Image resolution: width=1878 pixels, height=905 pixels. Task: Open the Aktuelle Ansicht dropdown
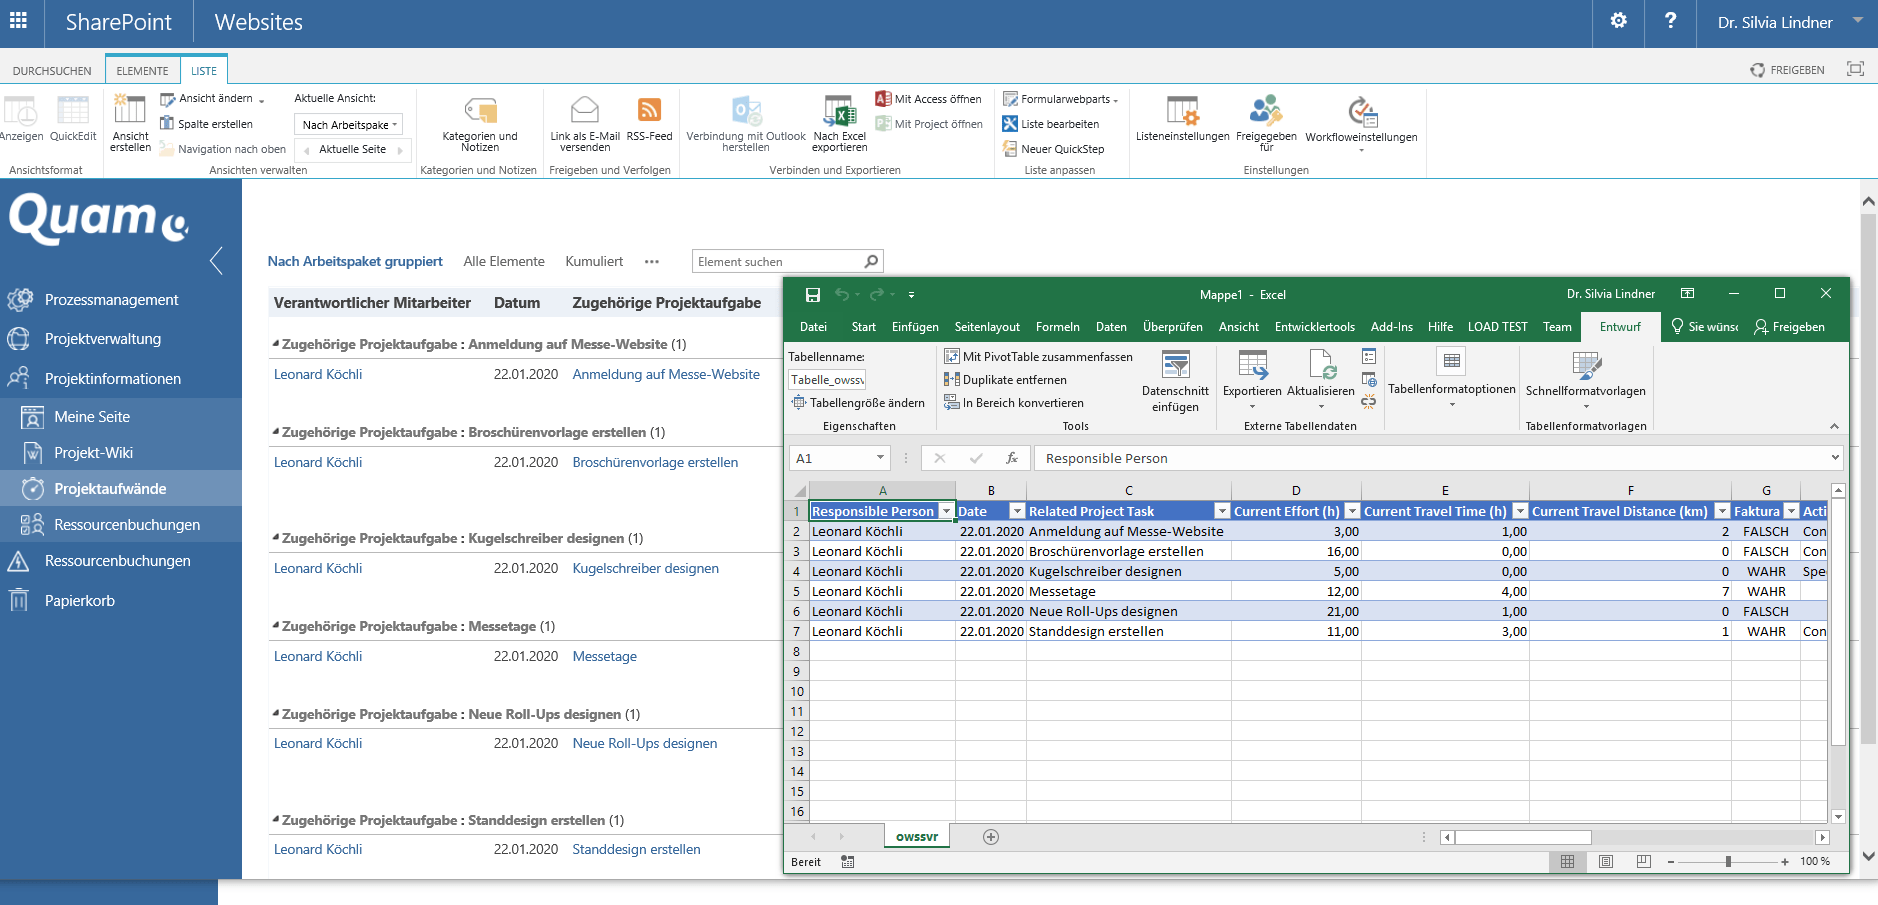[348, 123]
